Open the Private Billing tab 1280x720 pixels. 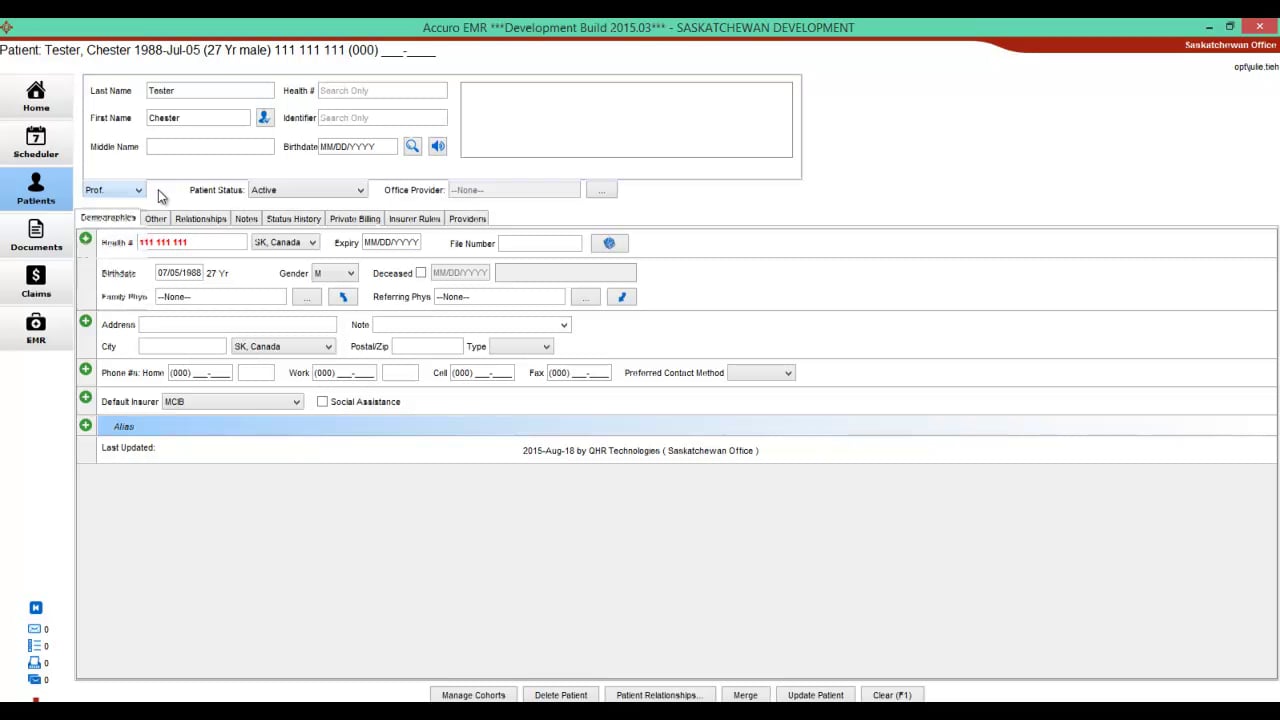[x=355, y=219]
